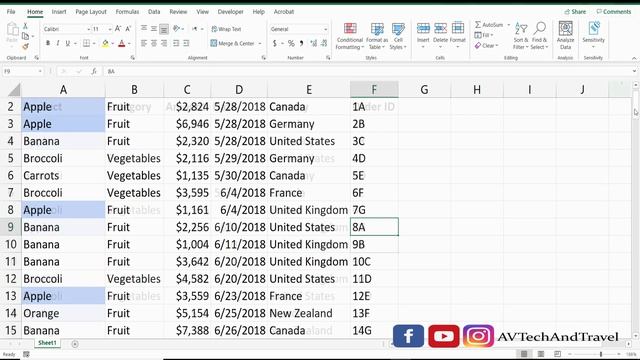
Task: Toggle Italic formatting
Action: 58,43
